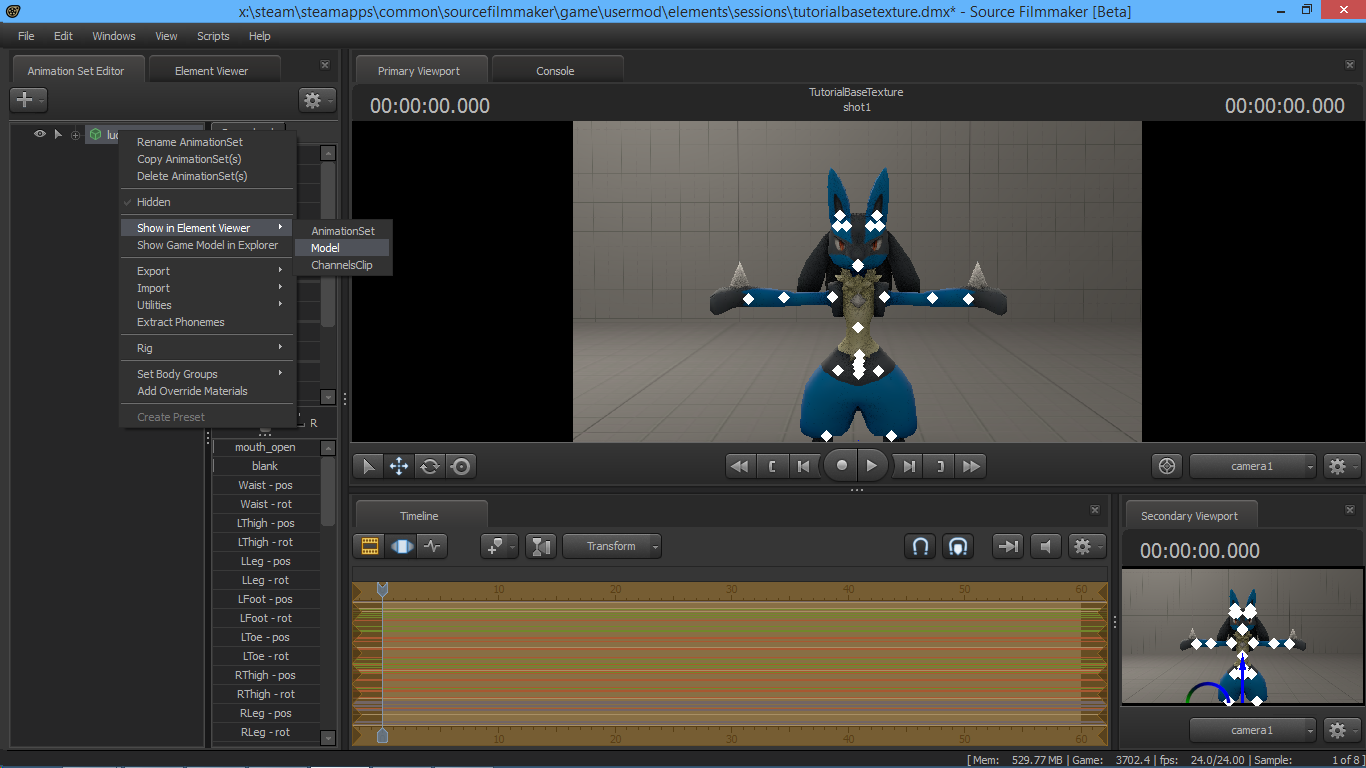Image resolution: width=1366 pixels, height=768 pixels.
Task: Toggle the first timeline snap magnet
Action: (x=921, y=546)
